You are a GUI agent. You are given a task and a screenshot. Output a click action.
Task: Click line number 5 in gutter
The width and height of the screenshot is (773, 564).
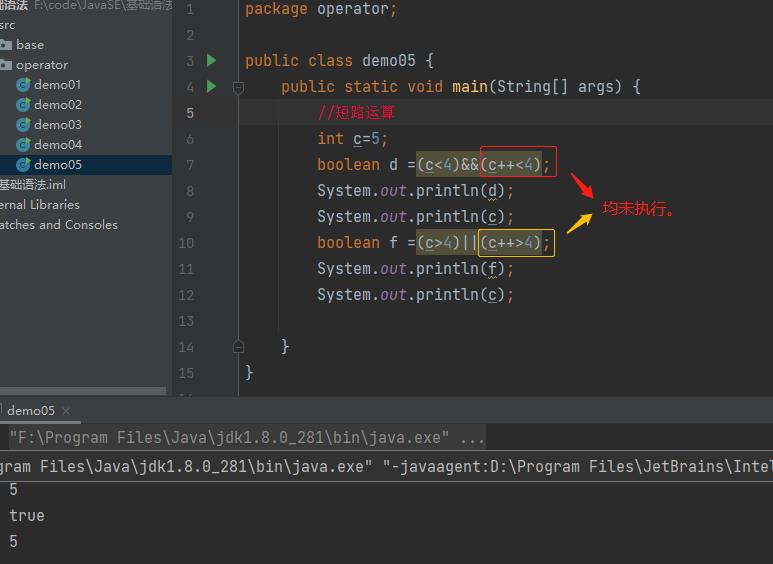pos(190,113)
